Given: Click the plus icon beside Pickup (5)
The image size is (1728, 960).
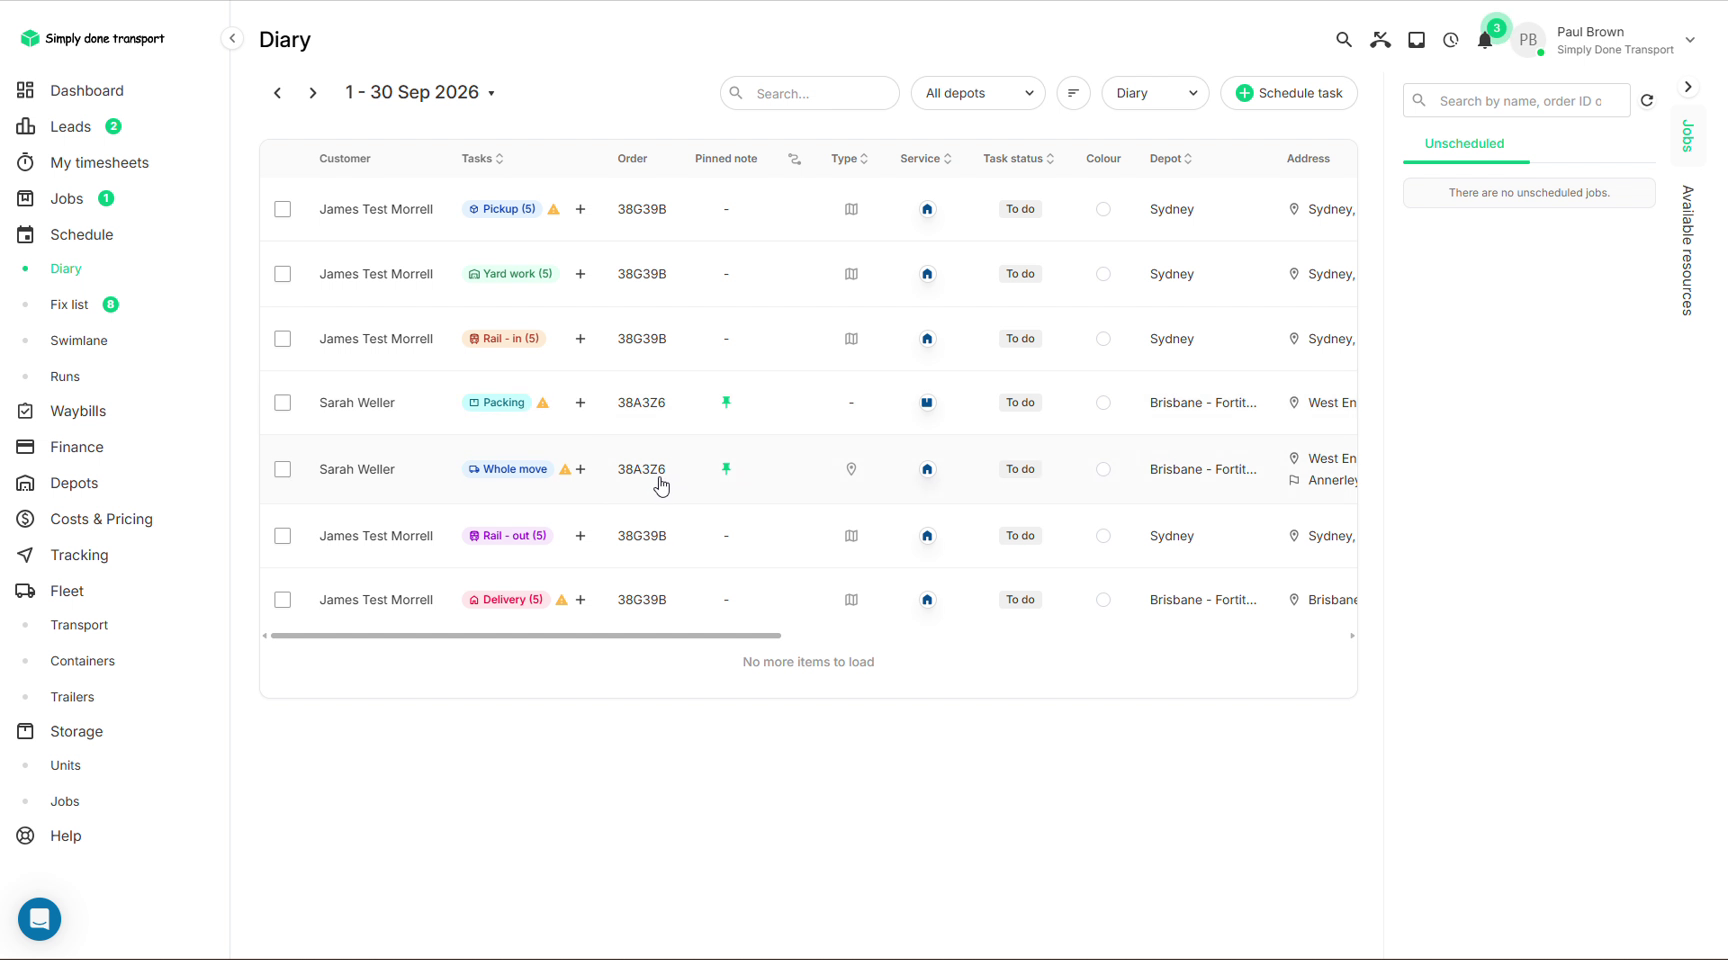Looking at the screenshot, I should pos(580,209).
